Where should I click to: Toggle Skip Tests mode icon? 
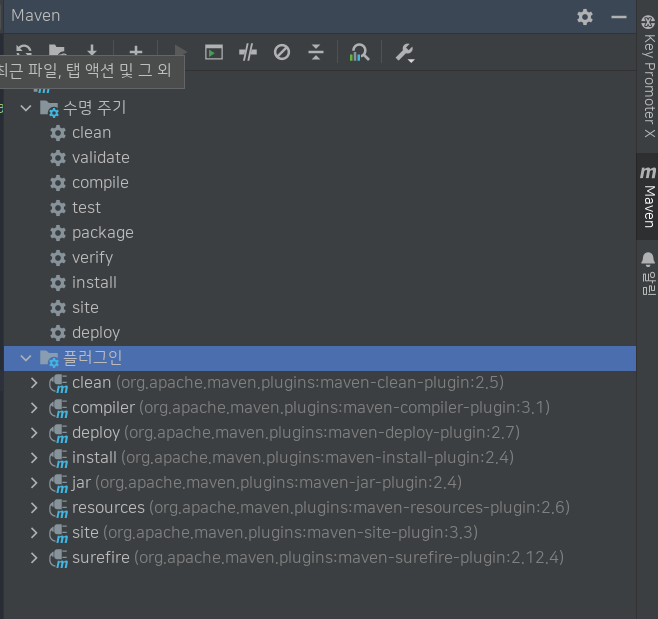(x=282, y=52)
